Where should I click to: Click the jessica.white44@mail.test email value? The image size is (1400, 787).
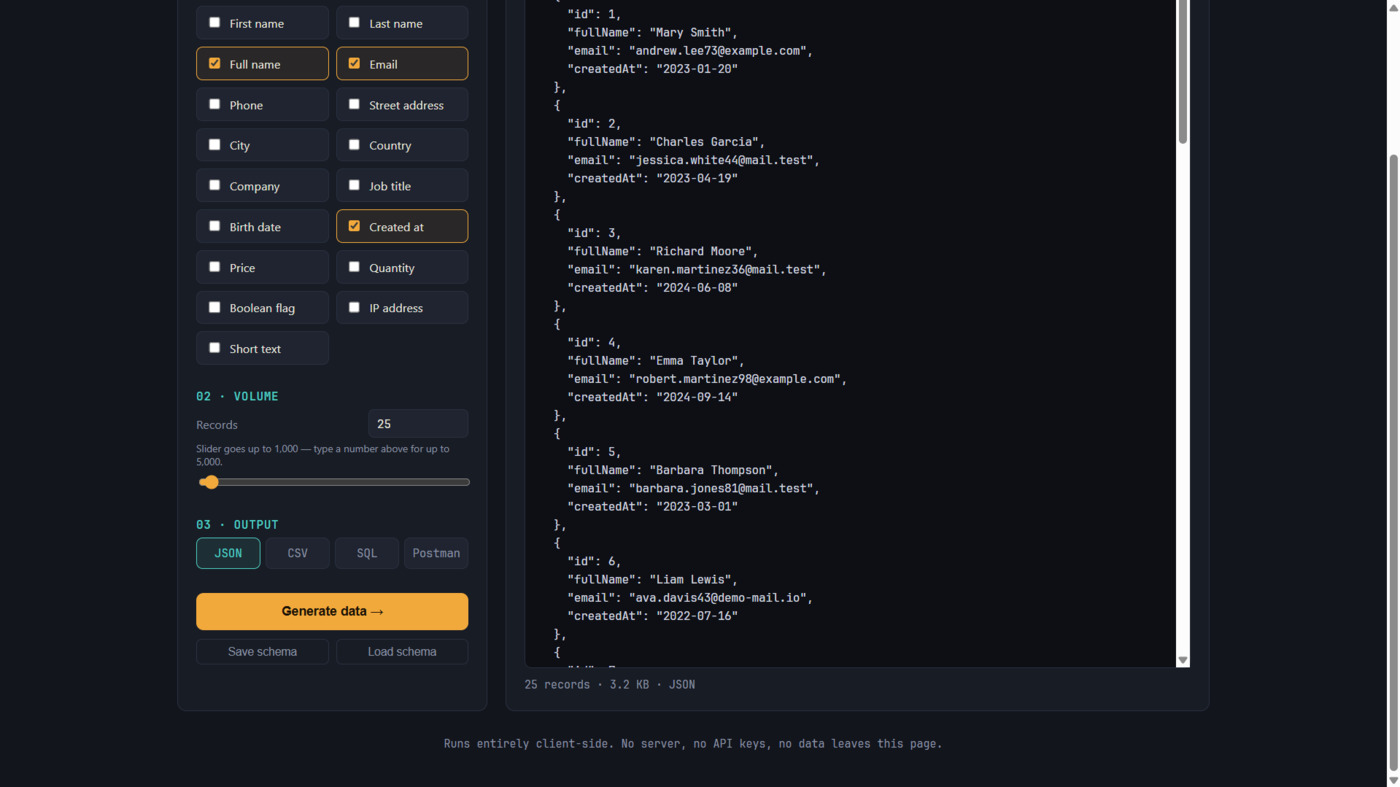click(x=721, y=160)
